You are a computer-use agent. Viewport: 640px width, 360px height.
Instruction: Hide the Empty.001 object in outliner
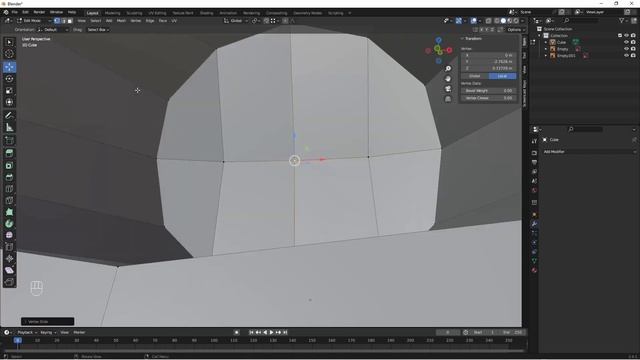pyautogui.click(x=627, y=56)
